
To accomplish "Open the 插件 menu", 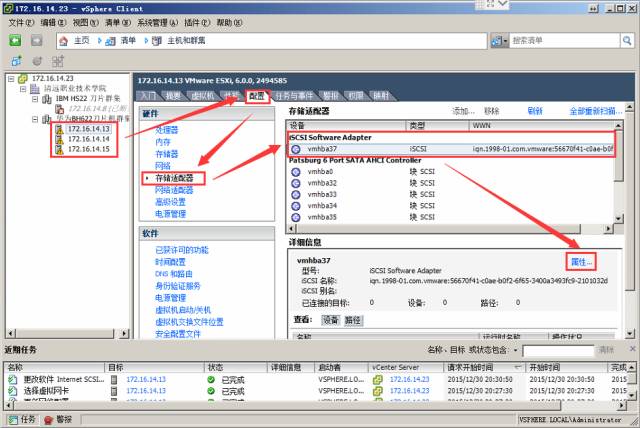I will pos(197,22).
